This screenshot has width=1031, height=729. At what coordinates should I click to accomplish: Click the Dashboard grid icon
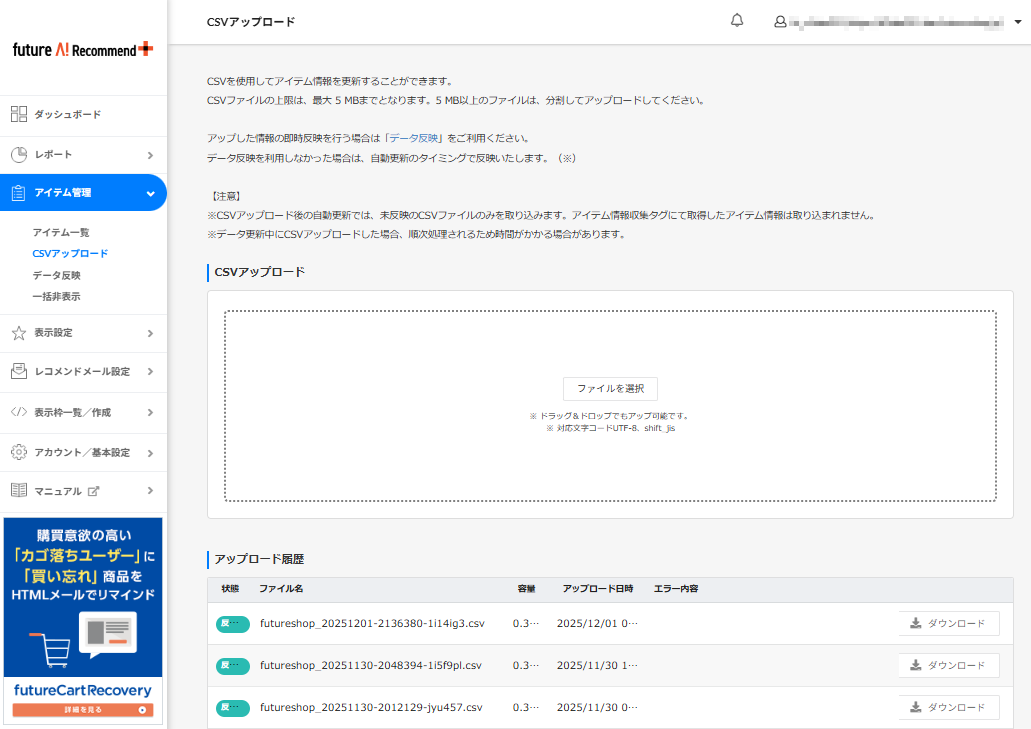(18, 114)
